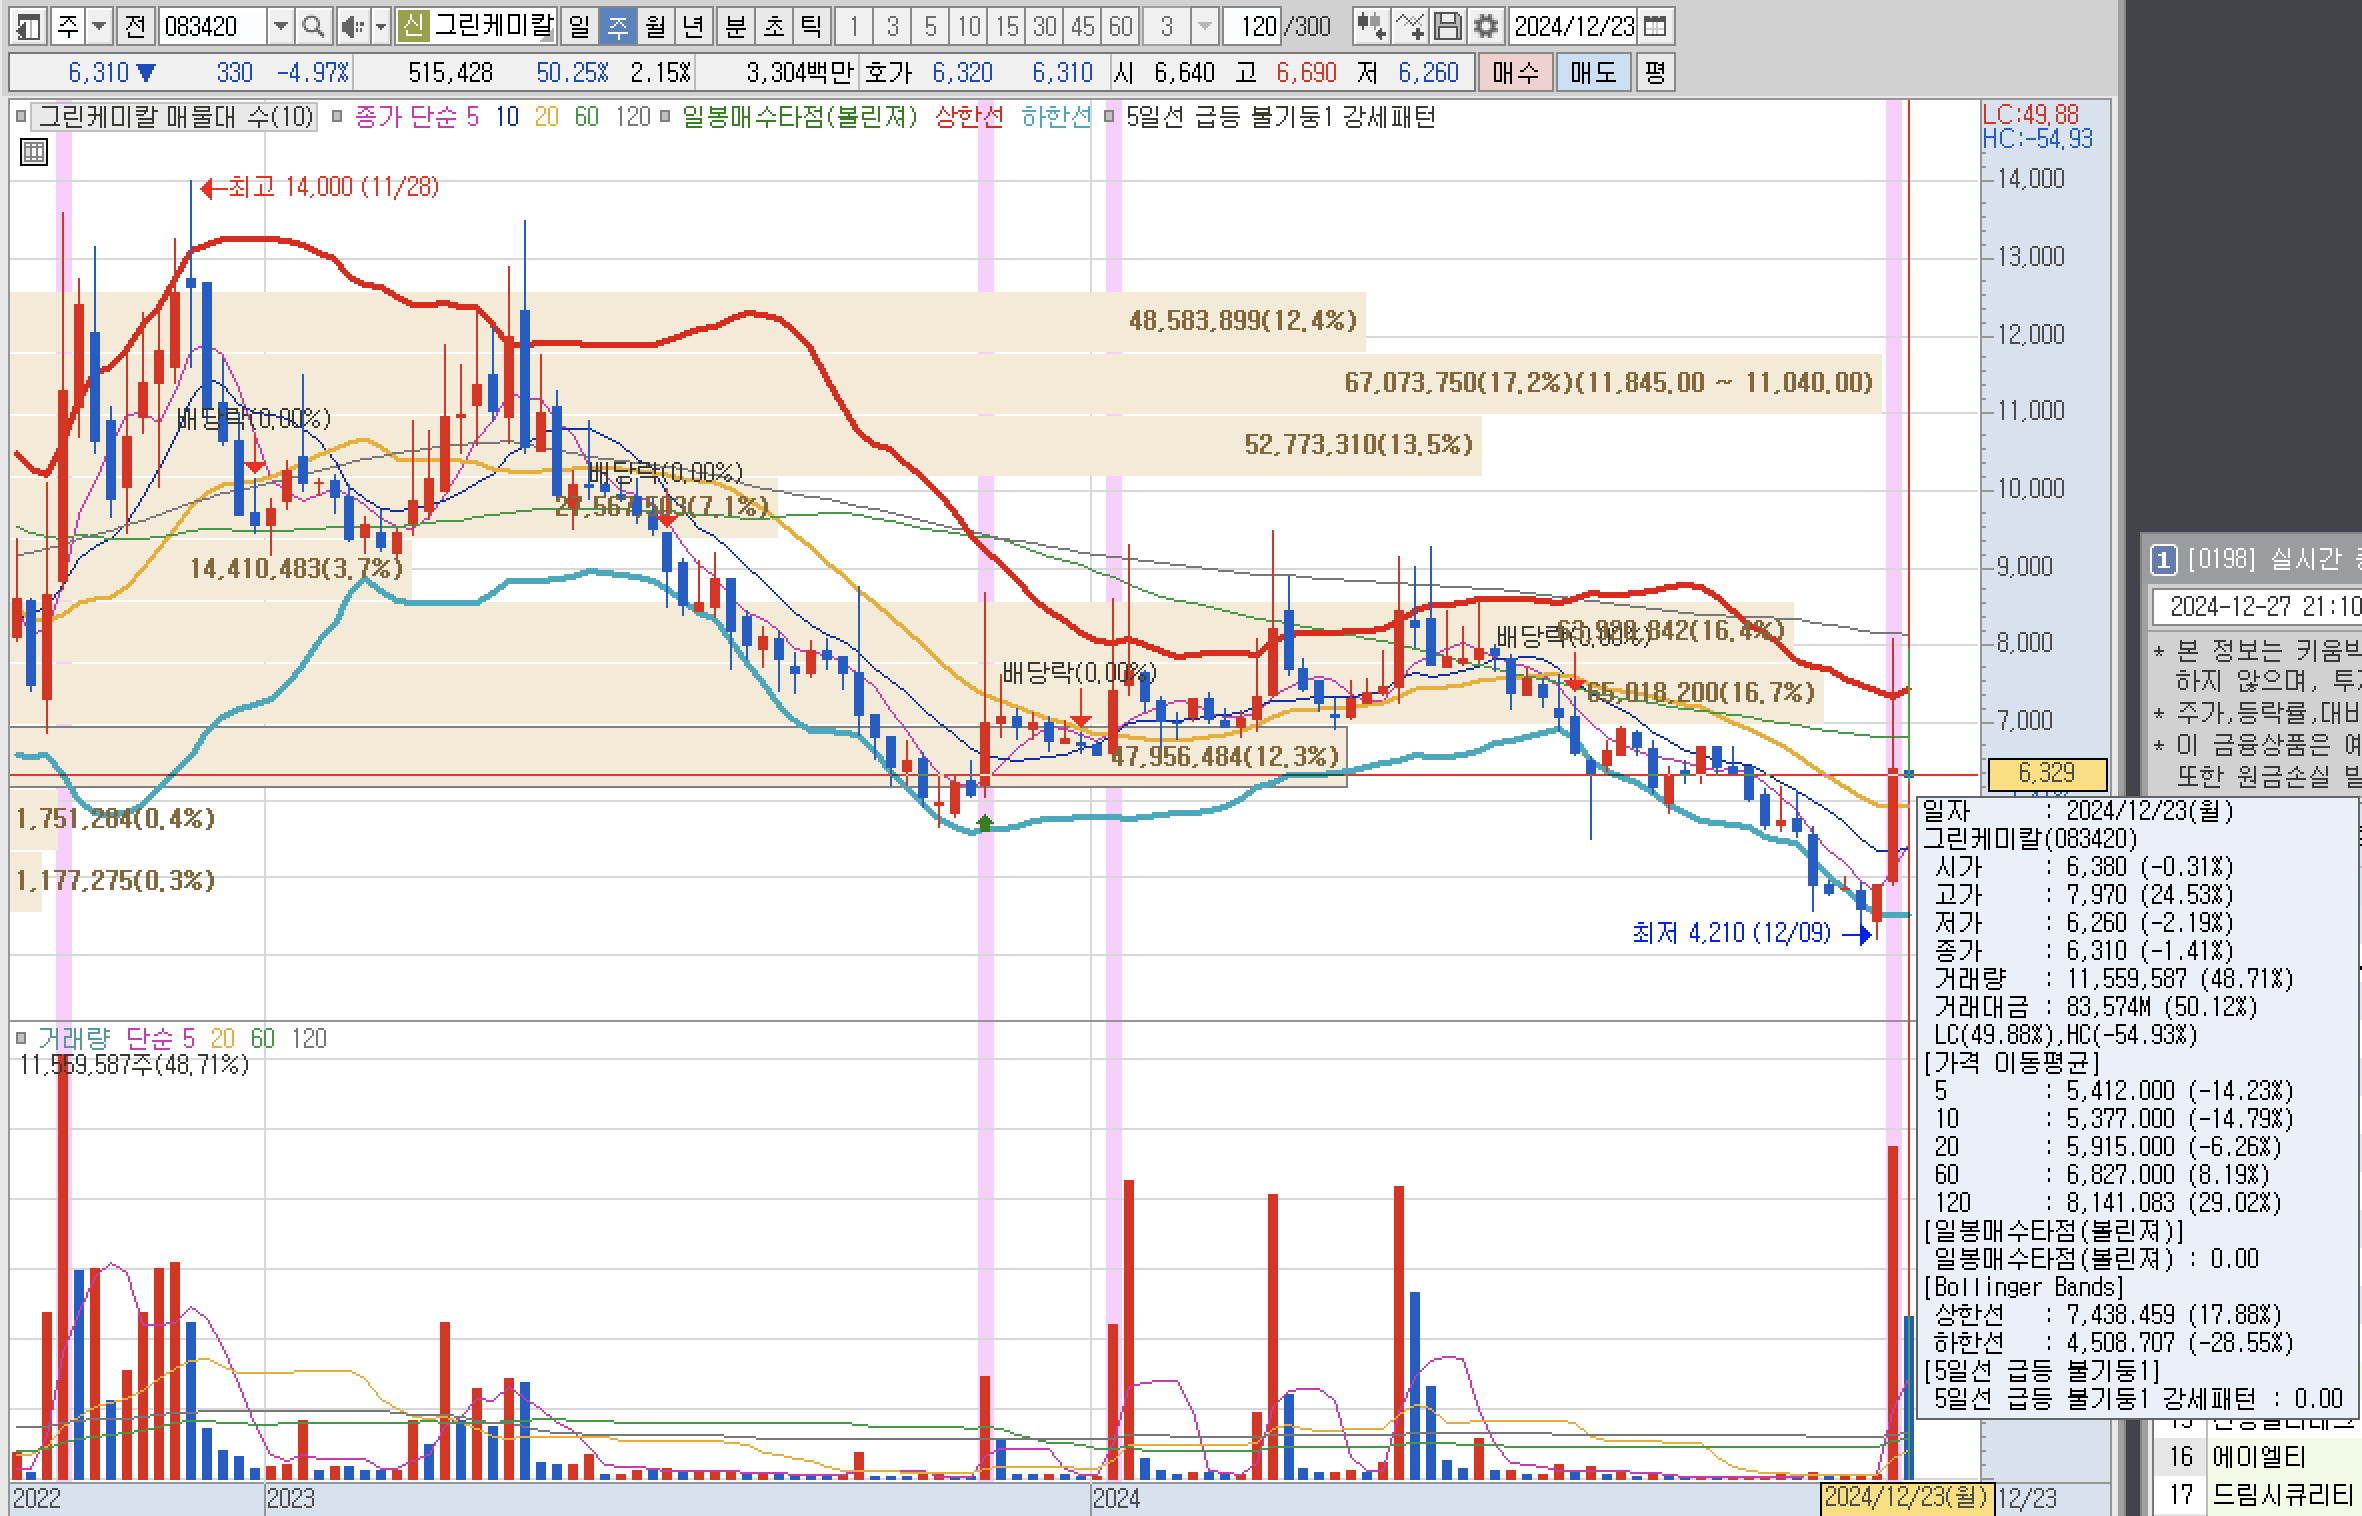Toggle 그린케미칼 매물대 indicator marker

(21, 117)
